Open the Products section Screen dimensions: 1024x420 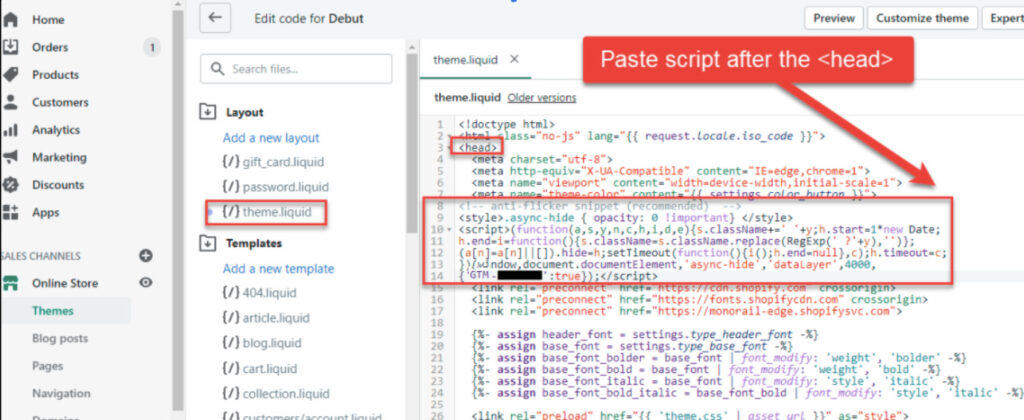56,74
